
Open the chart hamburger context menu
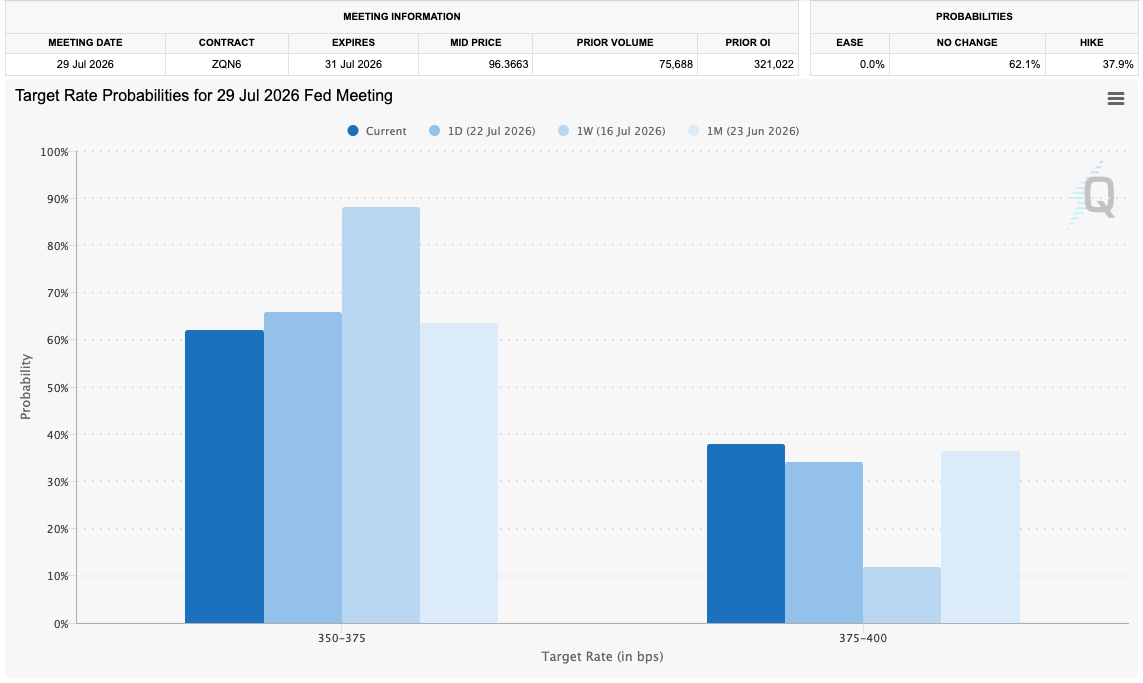(x=1115, y=98)
